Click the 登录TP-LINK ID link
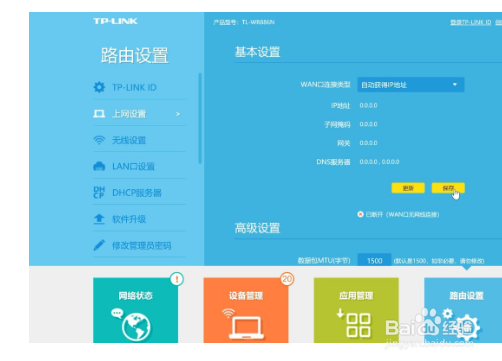Screen dimensions: 502x361 (x=471, y=22)
